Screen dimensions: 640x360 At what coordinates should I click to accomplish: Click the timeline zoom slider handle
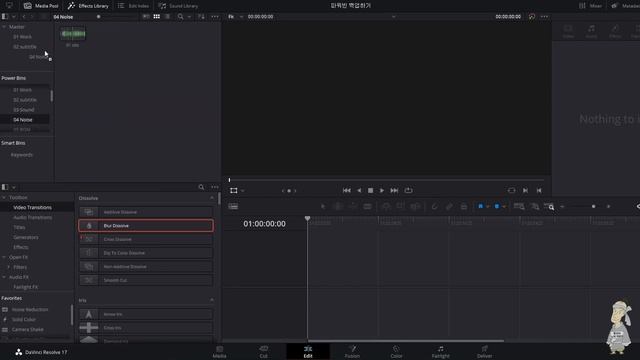tap(593, 207)
